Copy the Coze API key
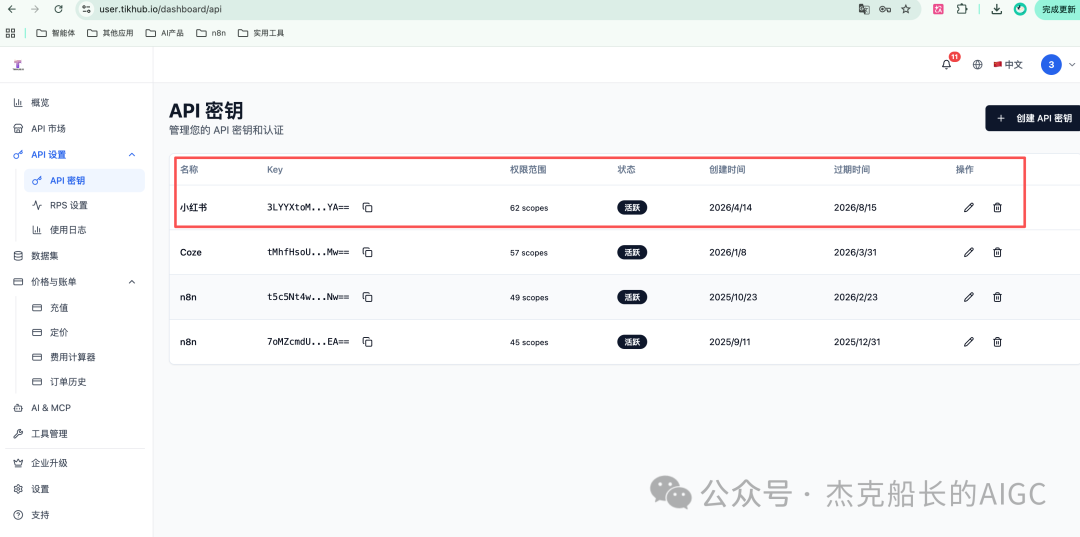 [368, 253]
